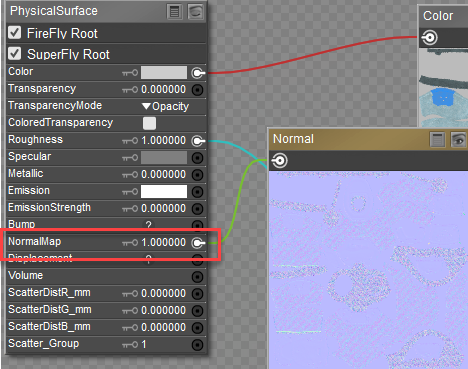Open TransparencyMode Opacity dropdown
The width and height of the screenshot is (468, 369).
pyautogui.click(x=165, y=106)
